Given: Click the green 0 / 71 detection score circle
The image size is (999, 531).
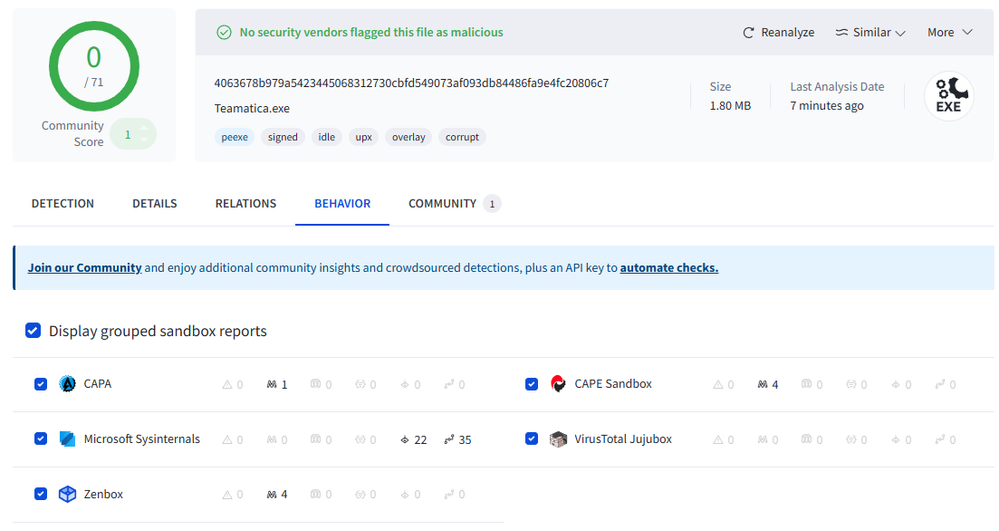Looking at the screenshot, I should pos(94,66).
